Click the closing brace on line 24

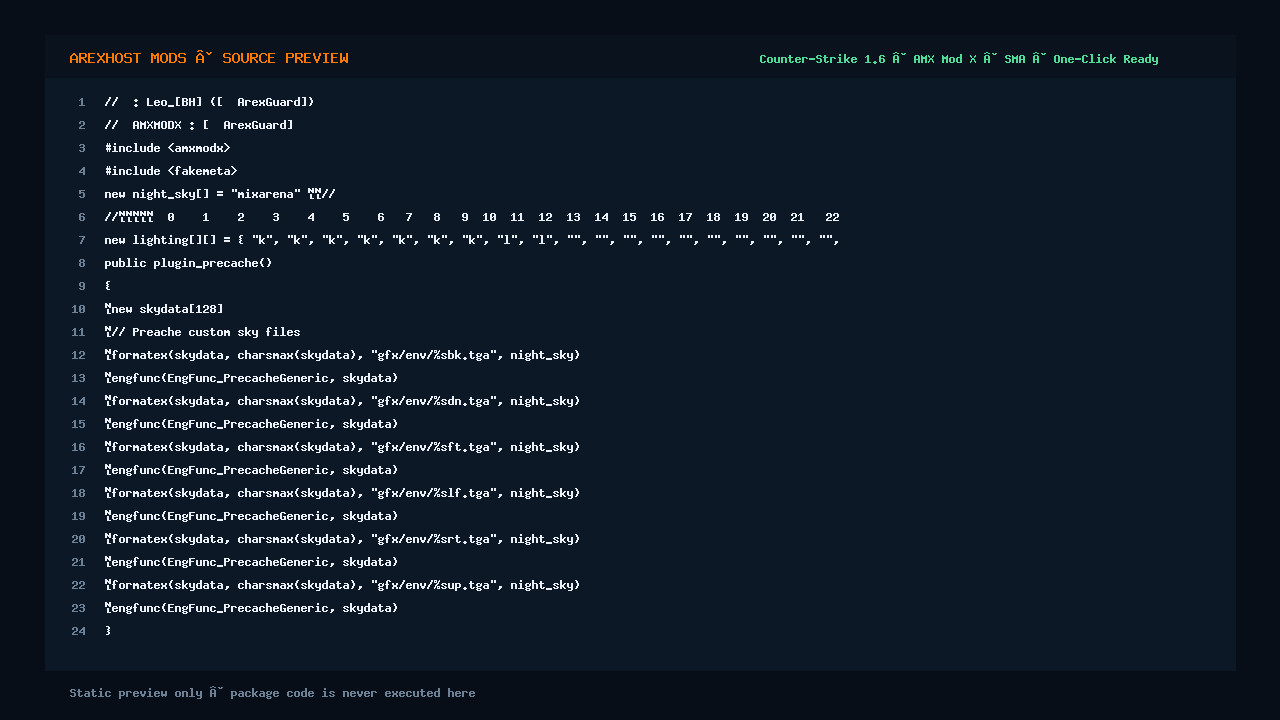click(108, 631)
